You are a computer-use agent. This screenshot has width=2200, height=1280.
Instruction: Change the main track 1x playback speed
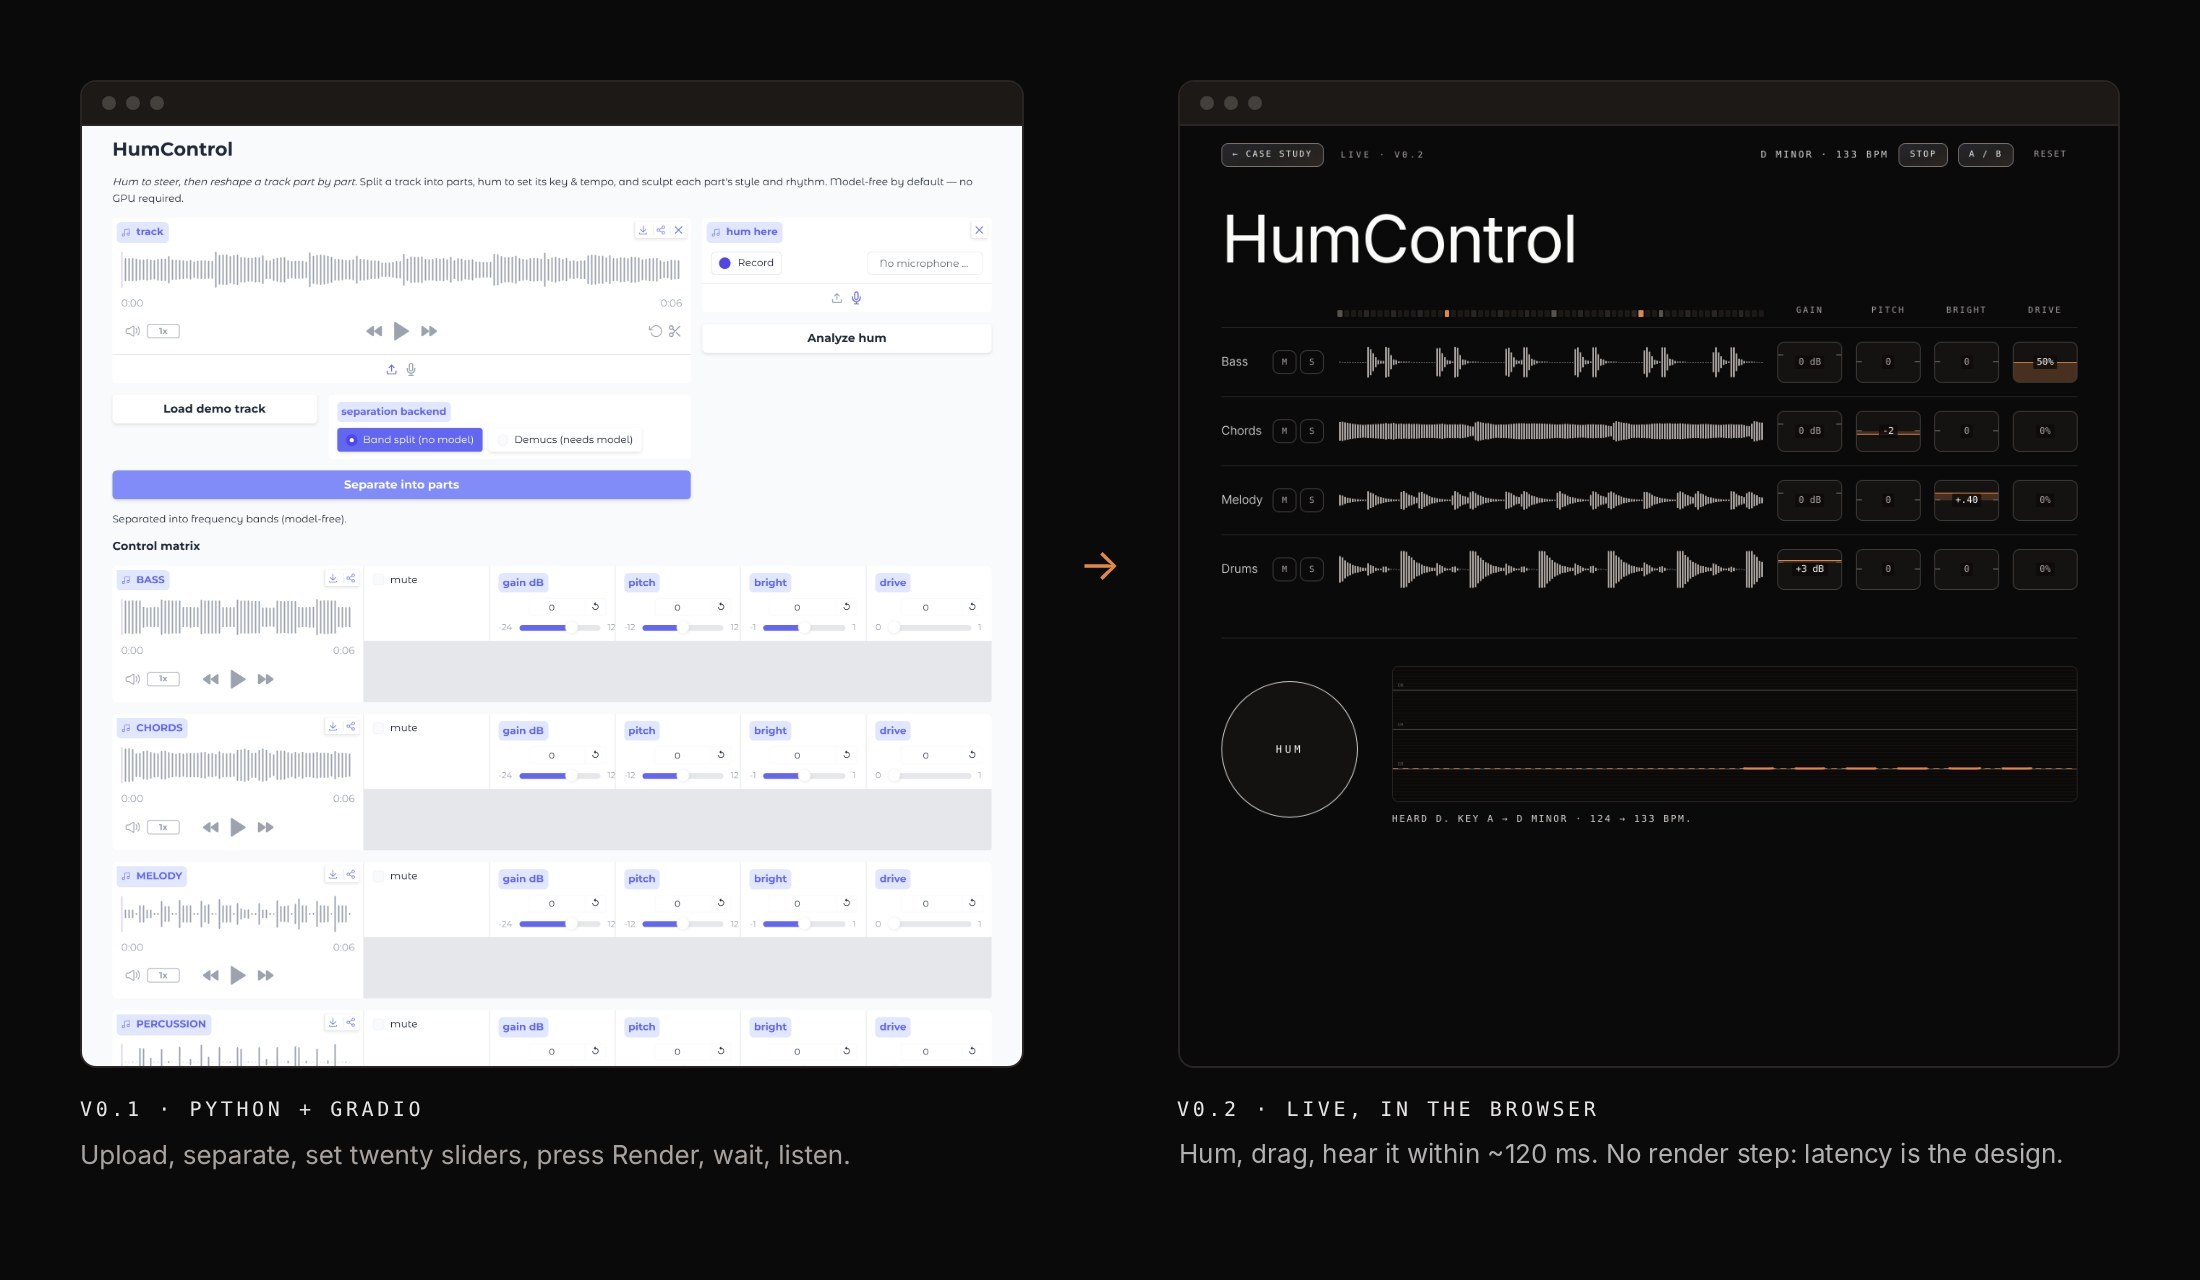pos(163,331)
